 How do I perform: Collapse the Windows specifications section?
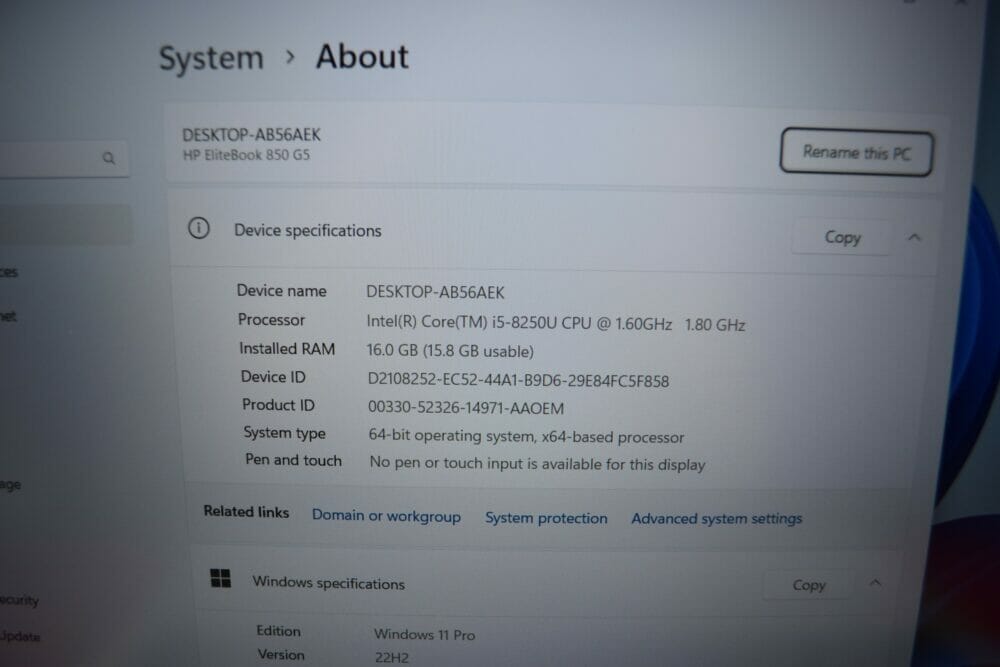[x=875, y=582]
